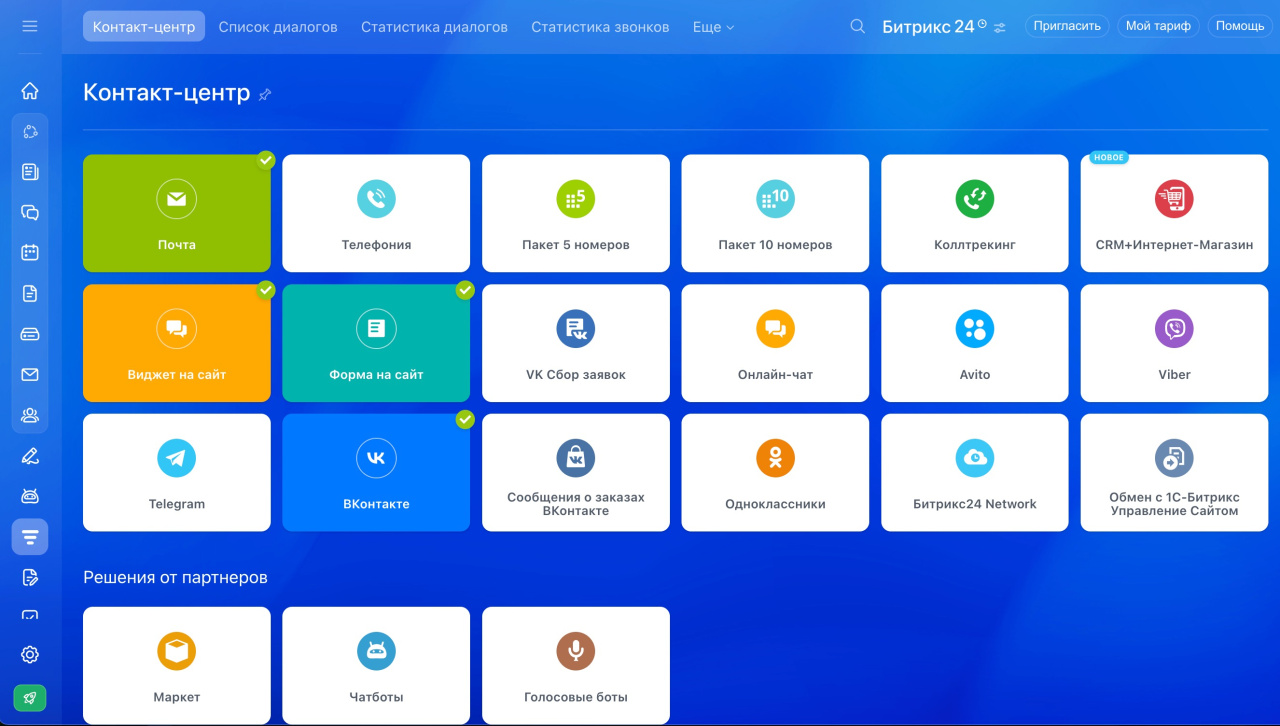Click the green rocket icon in sidebar
Screen dimensions: 1280x726
[30, 698]
